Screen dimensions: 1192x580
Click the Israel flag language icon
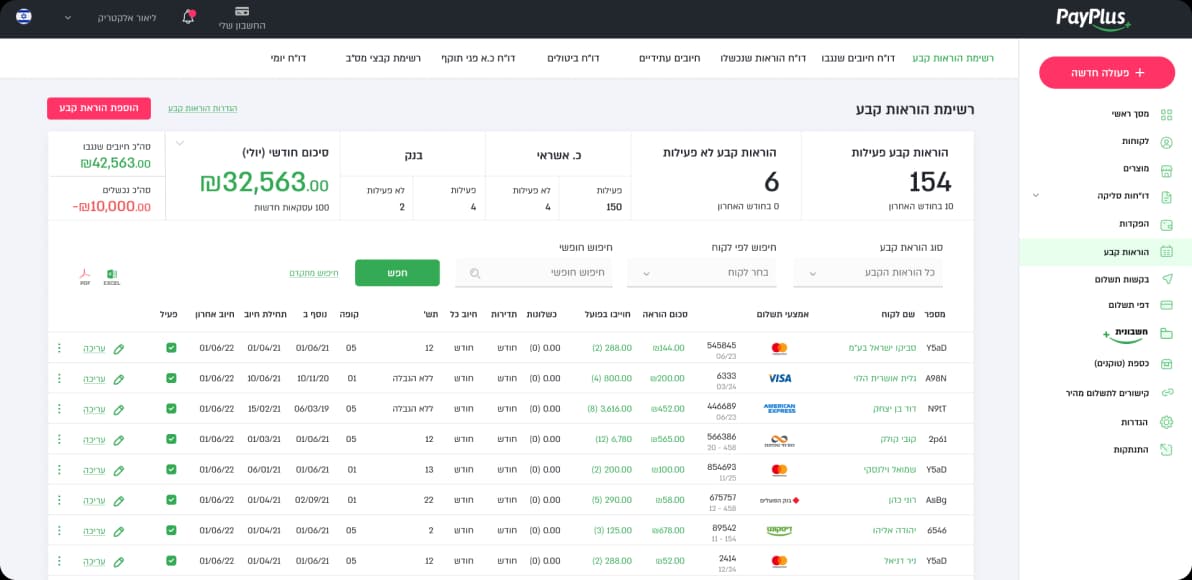click(x=24, y=17)
